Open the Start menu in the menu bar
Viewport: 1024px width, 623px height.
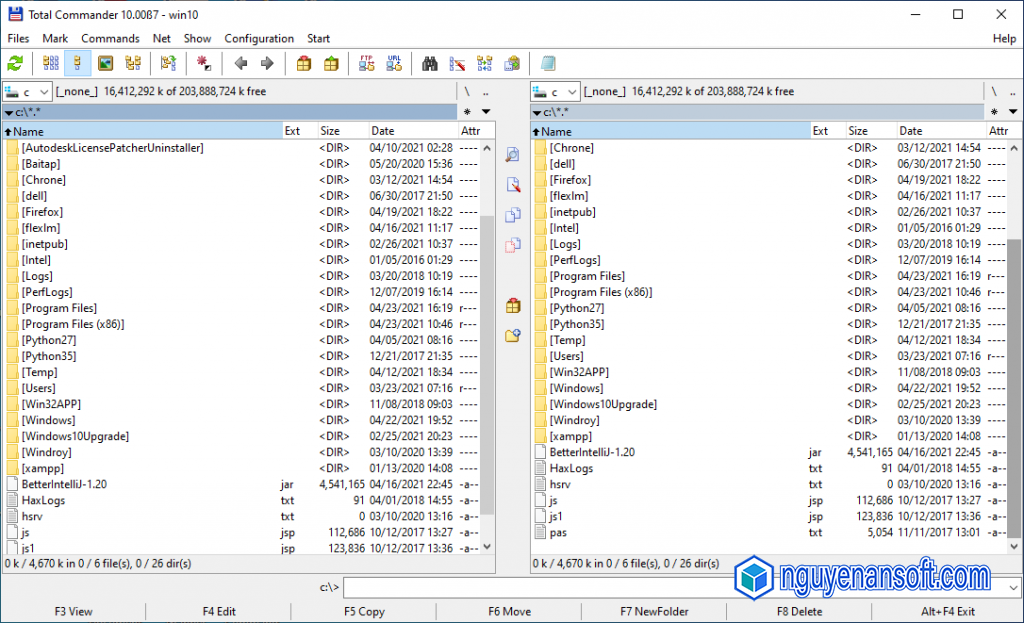point(319,39)
